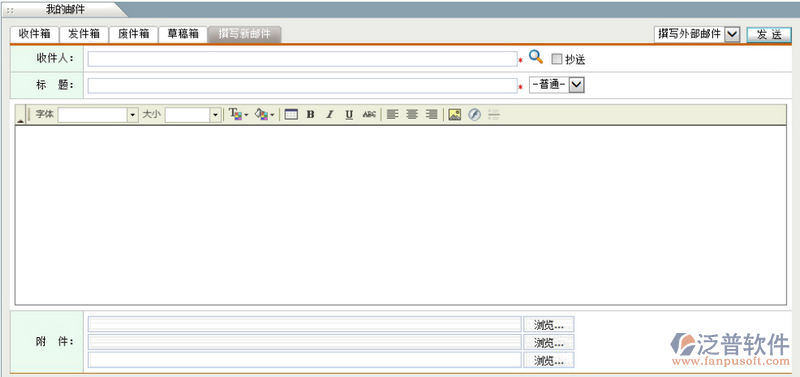Open the font color picker
This screenshot has height=377, width=800.
click(238, 115)
